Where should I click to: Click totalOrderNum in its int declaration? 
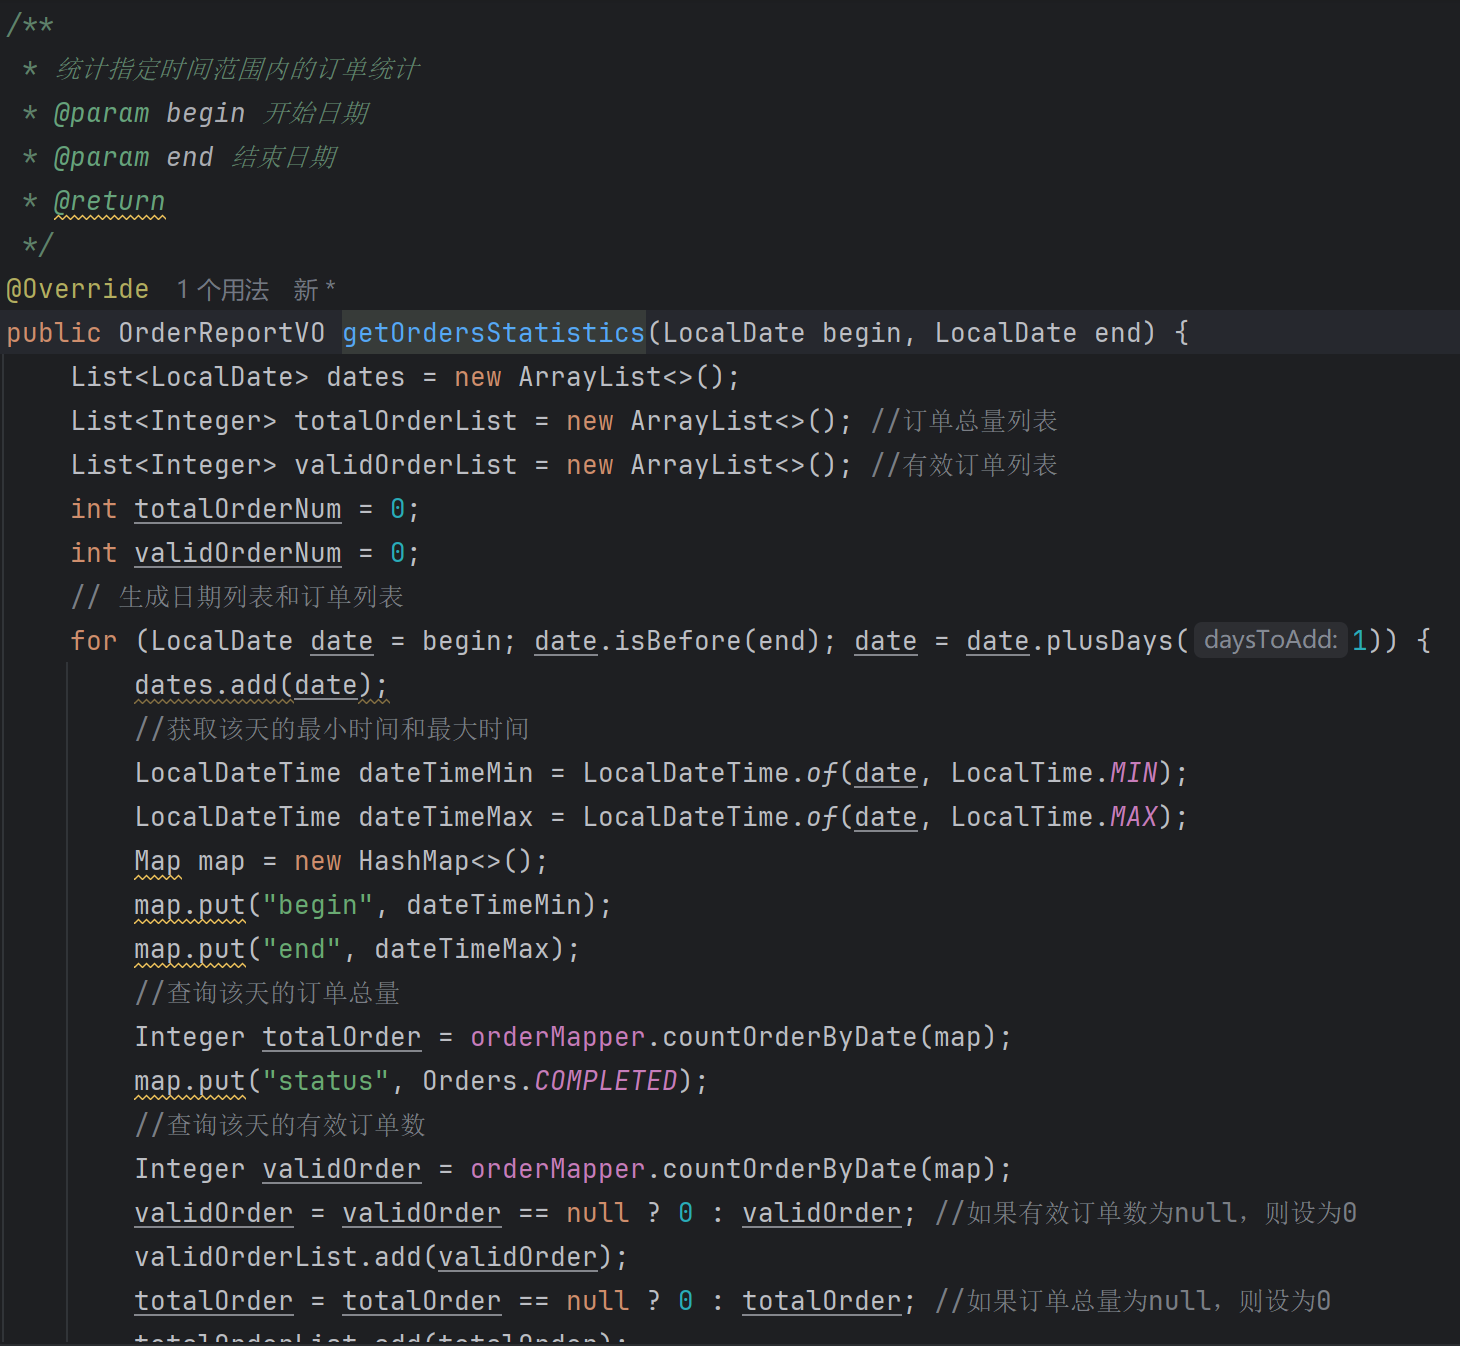pyautogui.click(x=238, y=509)
